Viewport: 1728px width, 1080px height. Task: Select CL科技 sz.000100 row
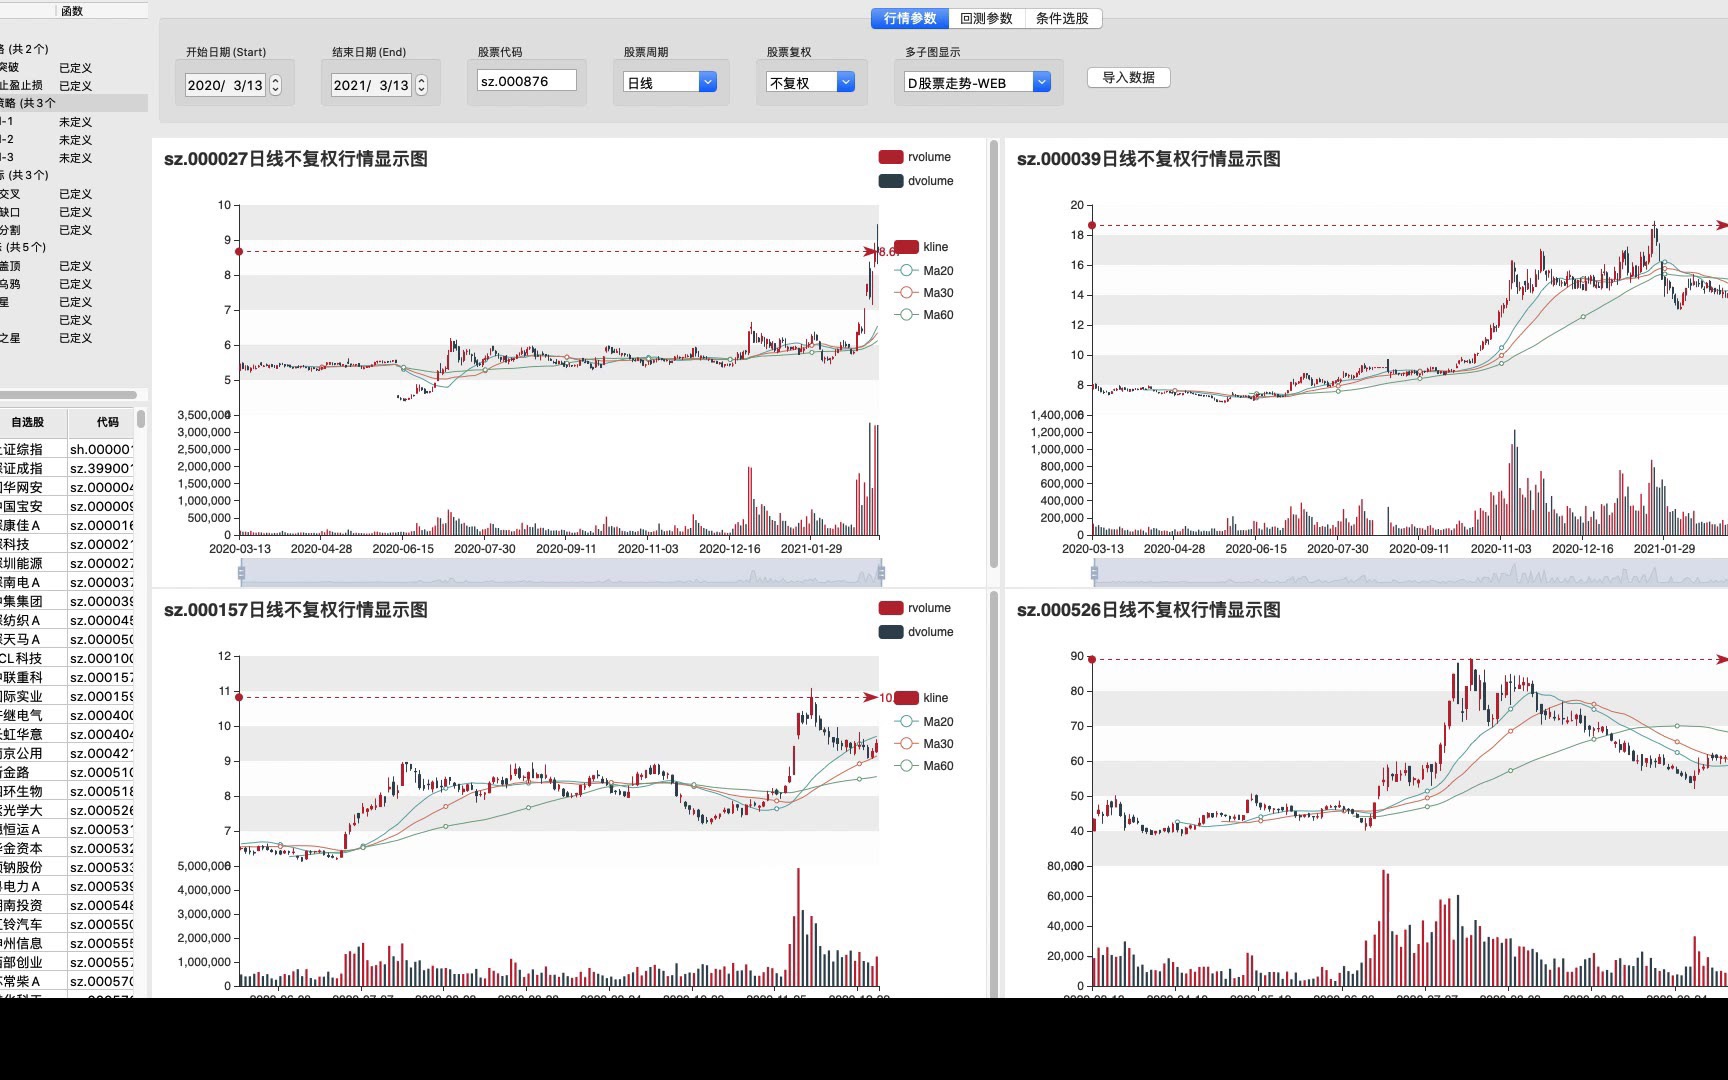click(x=67, y=658)
